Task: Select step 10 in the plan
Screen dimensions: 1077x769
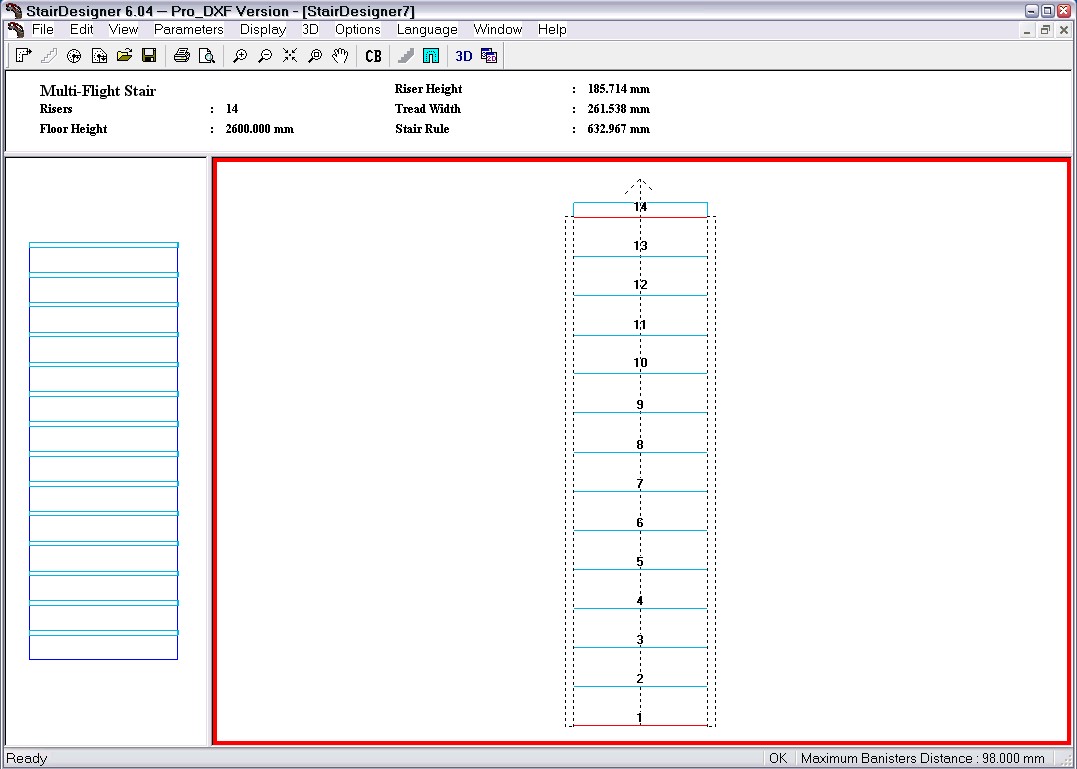Action: (640, 363)
